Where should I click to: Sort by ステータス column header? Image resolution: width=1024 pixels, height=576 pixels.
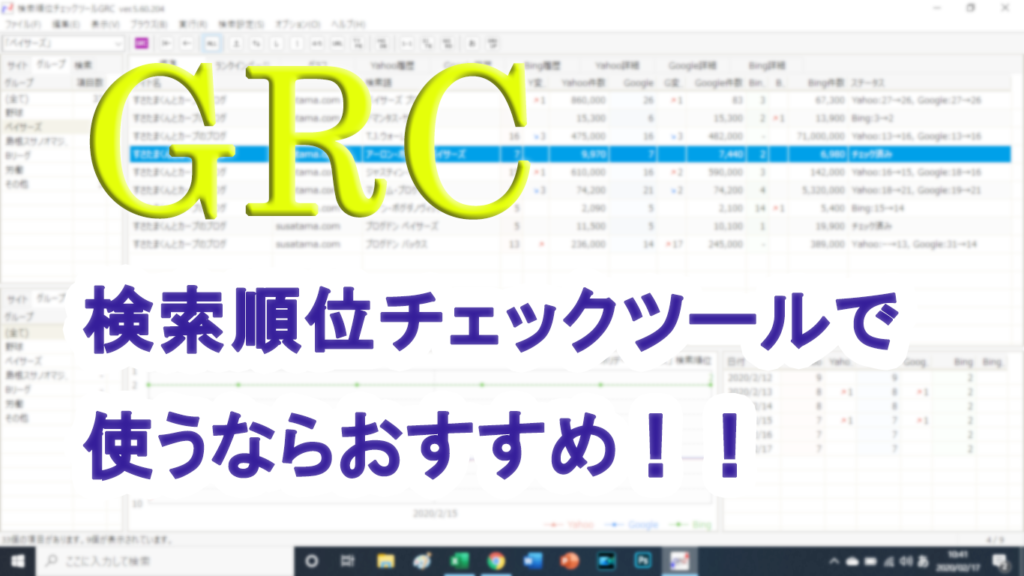[867, 83]
